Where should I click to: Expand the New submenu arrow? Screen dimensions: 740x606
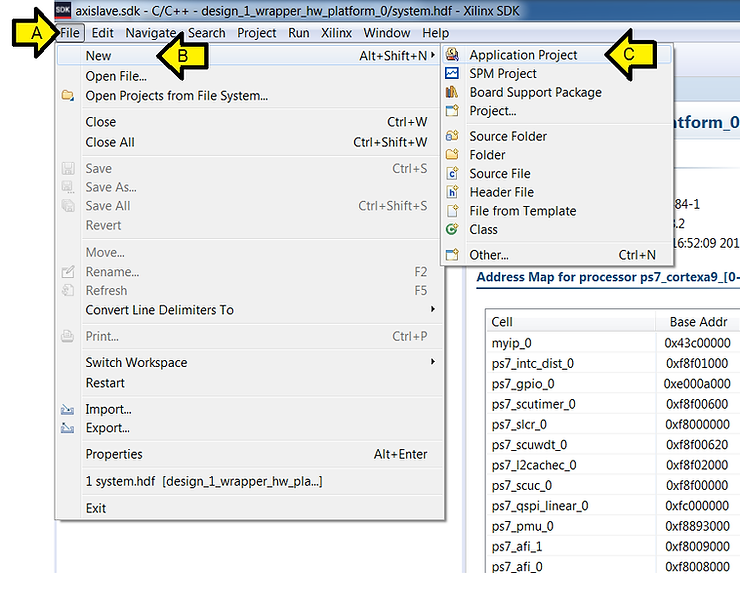432,55
